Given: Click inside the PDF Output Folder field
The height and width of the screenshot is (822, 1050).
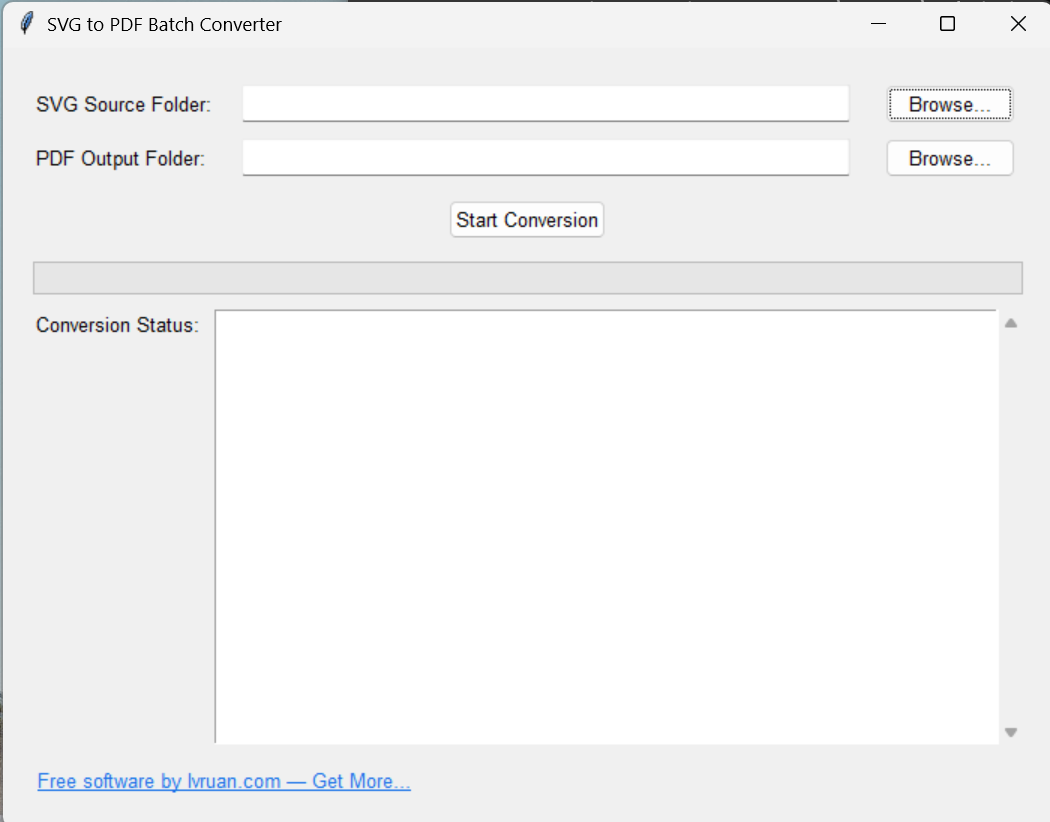Looking at the screenshot, I should [545, 157].
